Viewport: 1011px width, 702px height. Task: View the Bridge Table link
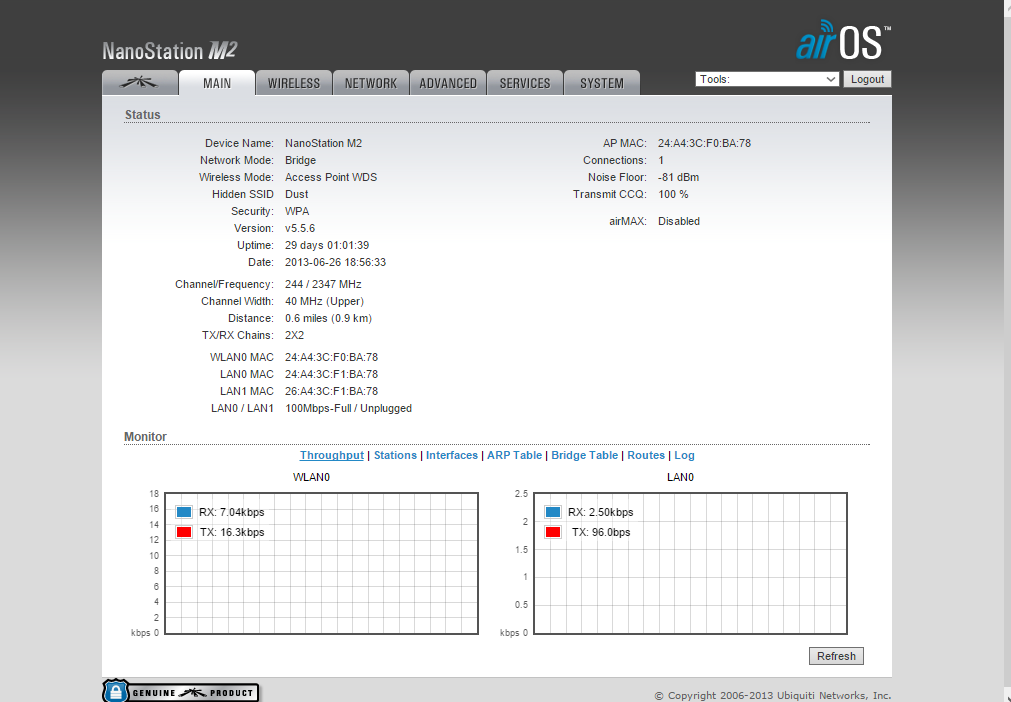coord(584,455)
